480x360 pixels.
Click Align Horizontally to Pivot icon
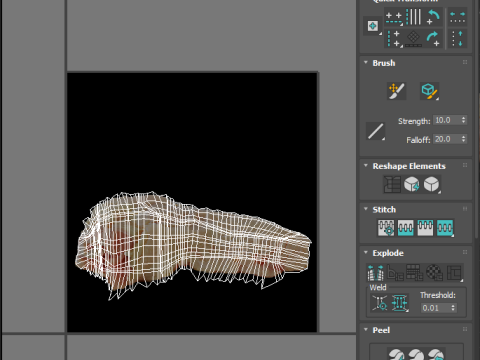394,17
